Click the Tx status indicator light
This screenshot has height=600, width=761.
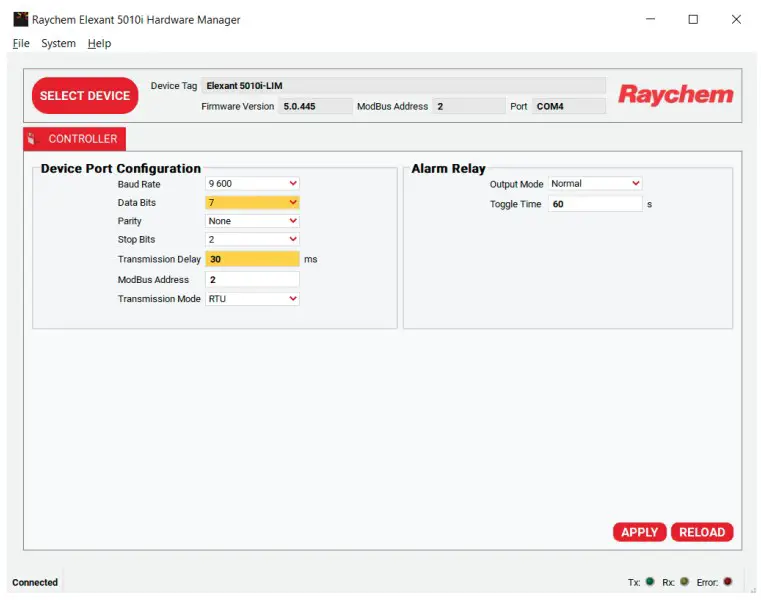coord(650,582)
